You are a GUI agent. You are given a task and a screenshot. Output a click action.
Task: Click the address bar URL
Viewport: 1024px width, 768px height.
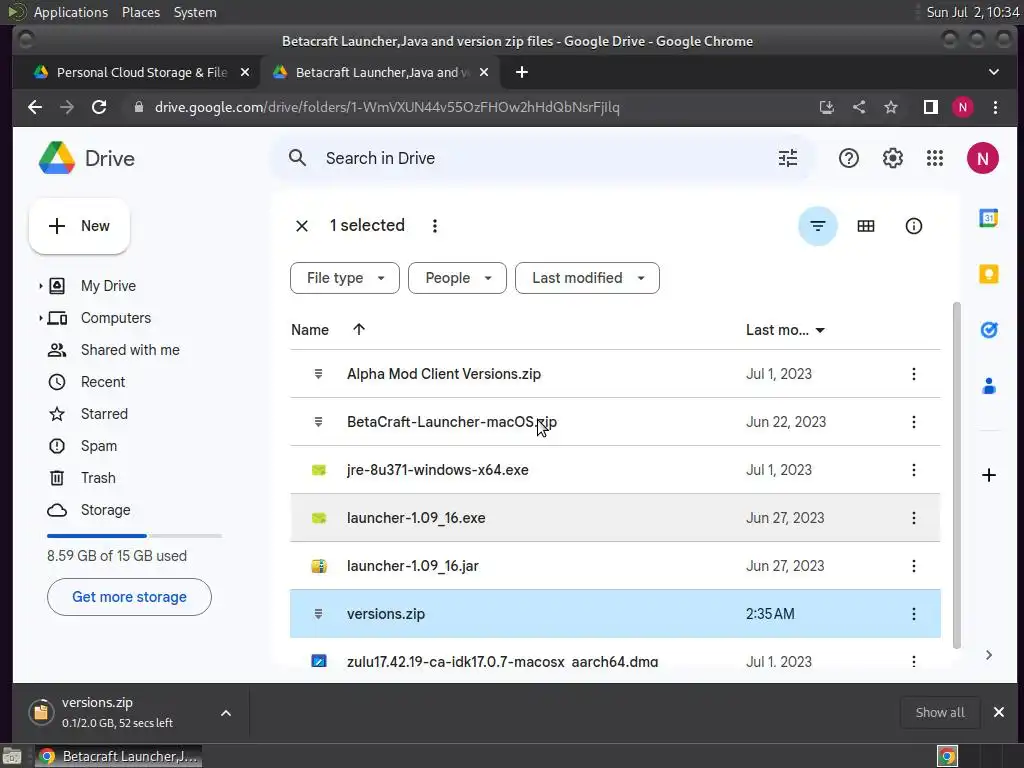tap(387, 107)
